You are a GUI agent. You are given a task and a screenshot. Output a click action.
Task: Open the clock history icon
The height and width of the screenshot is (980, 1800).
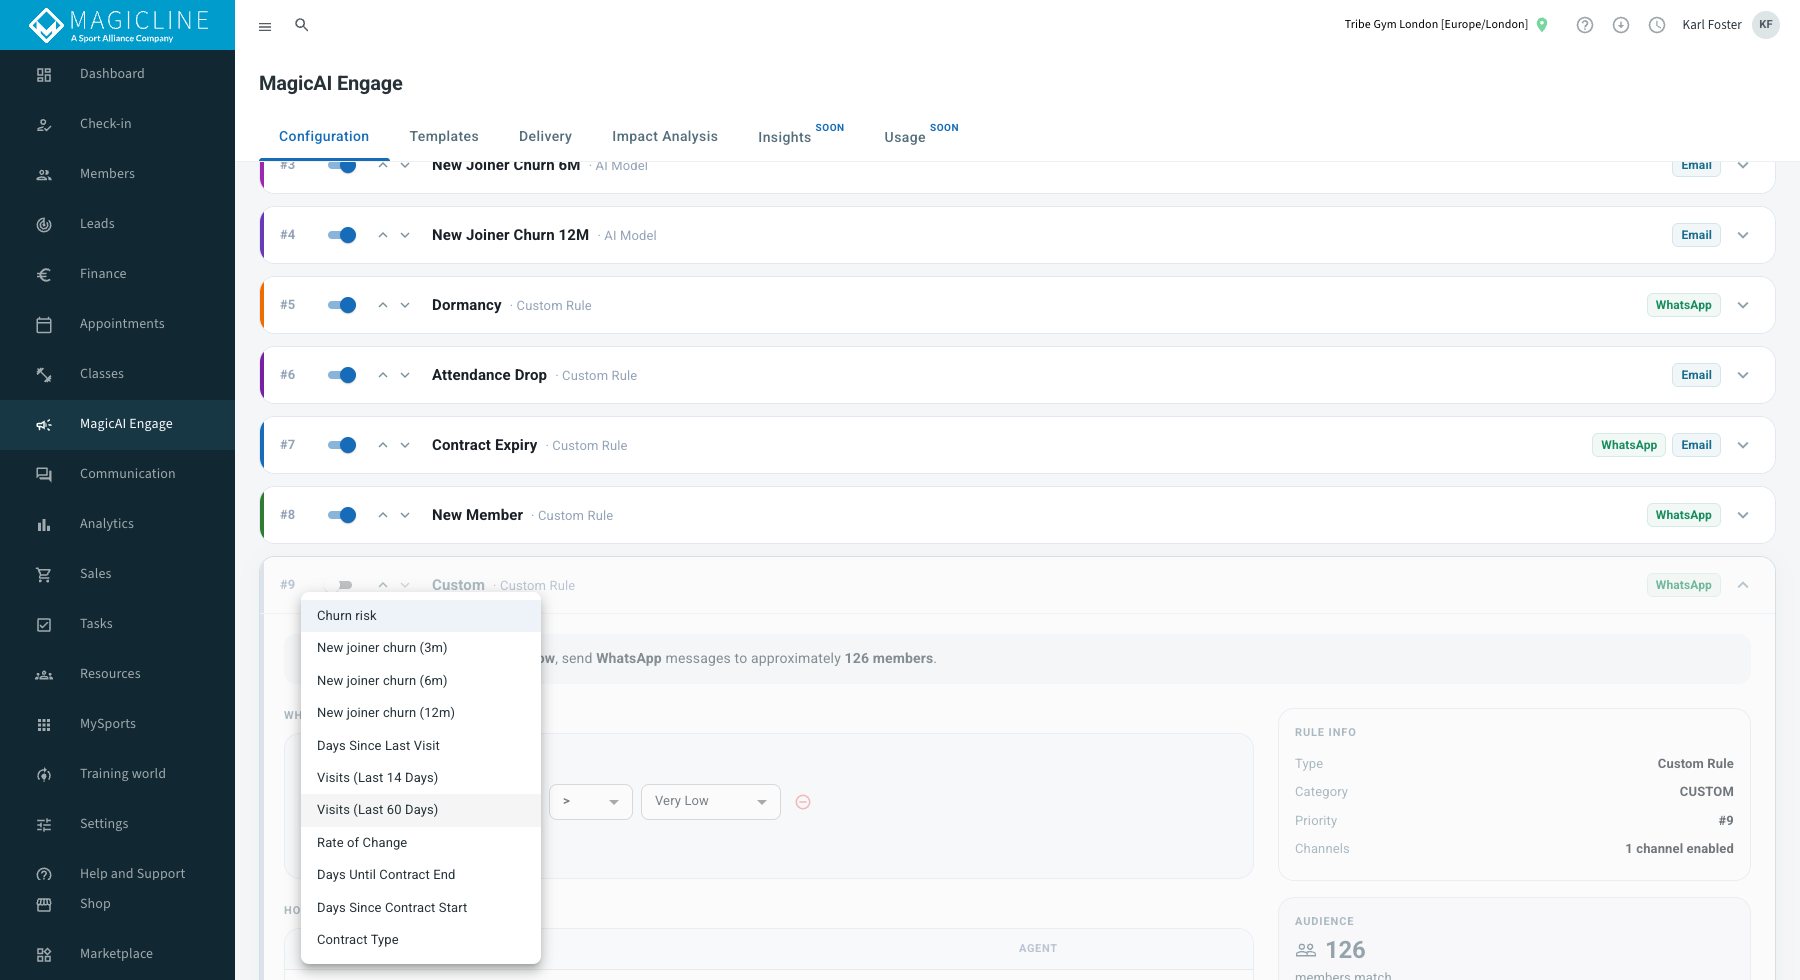[1657, 25]
